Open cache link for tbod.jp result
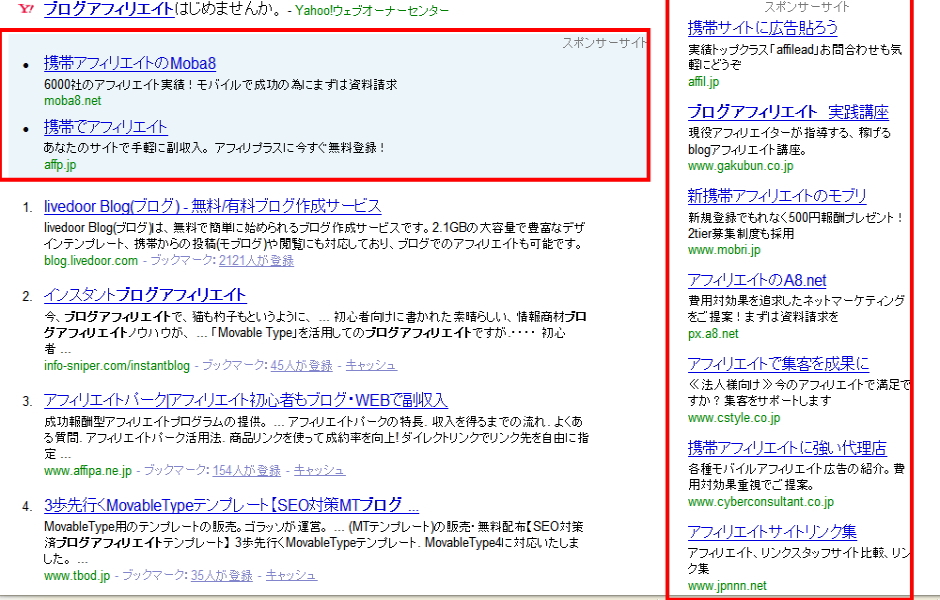 (291, 576)
